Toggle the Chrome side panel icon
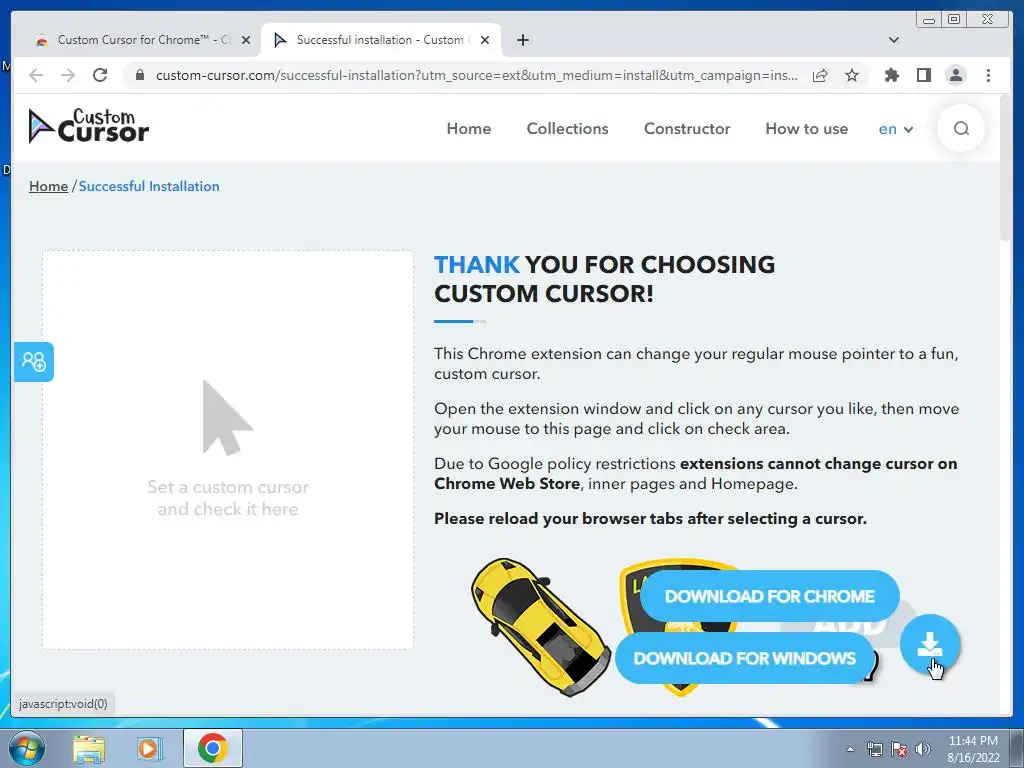The height and width of the screenshot is (768, 1024). click(923, 75)
